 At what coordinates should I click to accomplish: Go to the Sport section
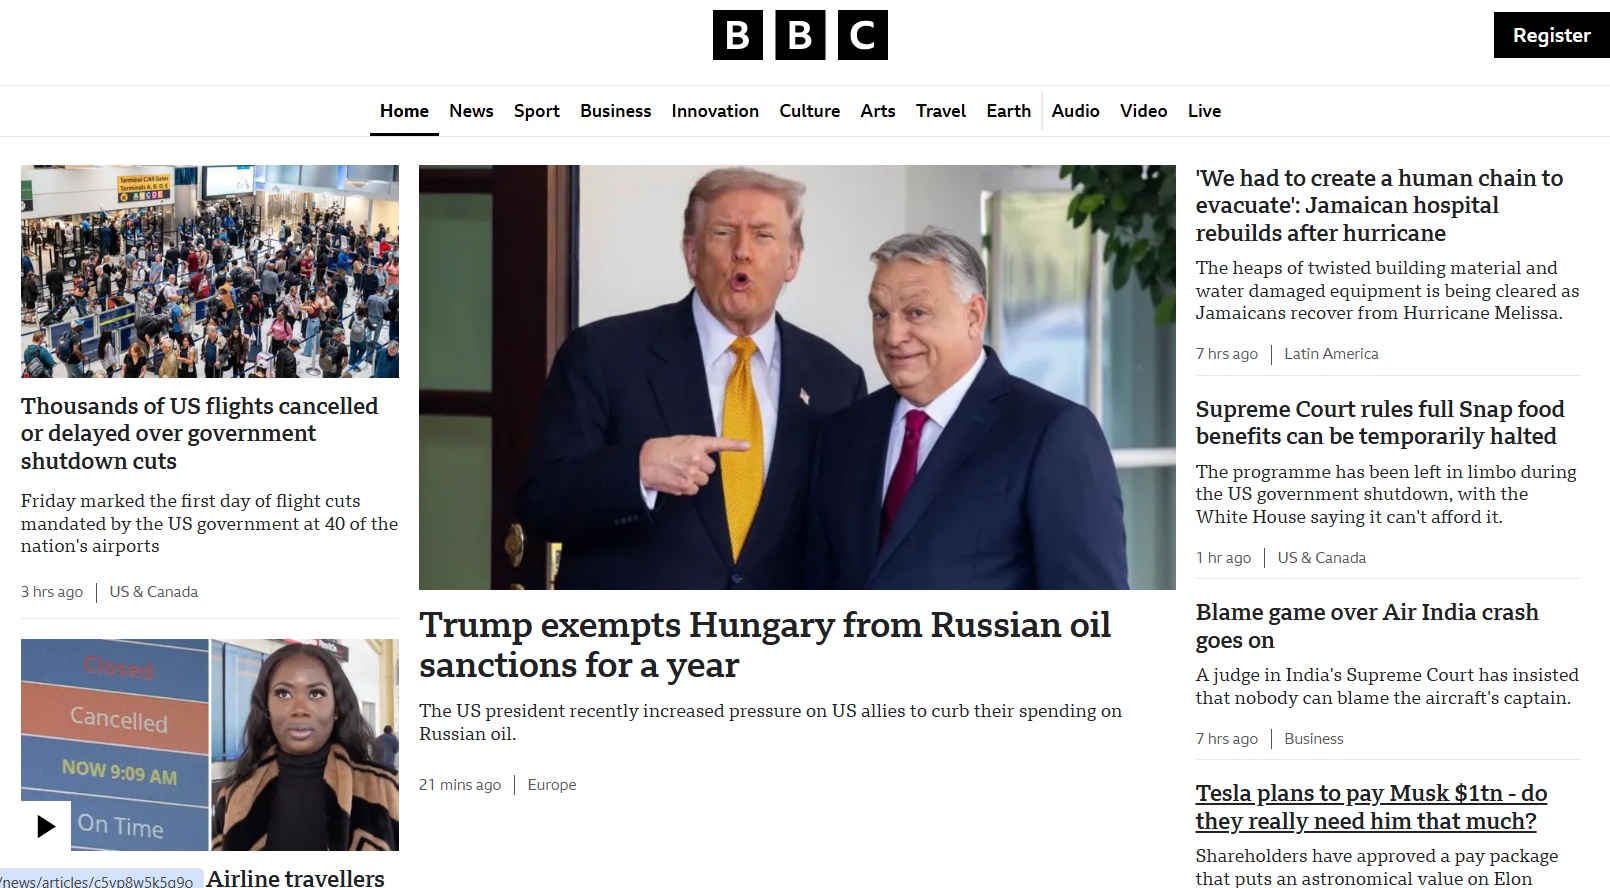tap(537, 111)
